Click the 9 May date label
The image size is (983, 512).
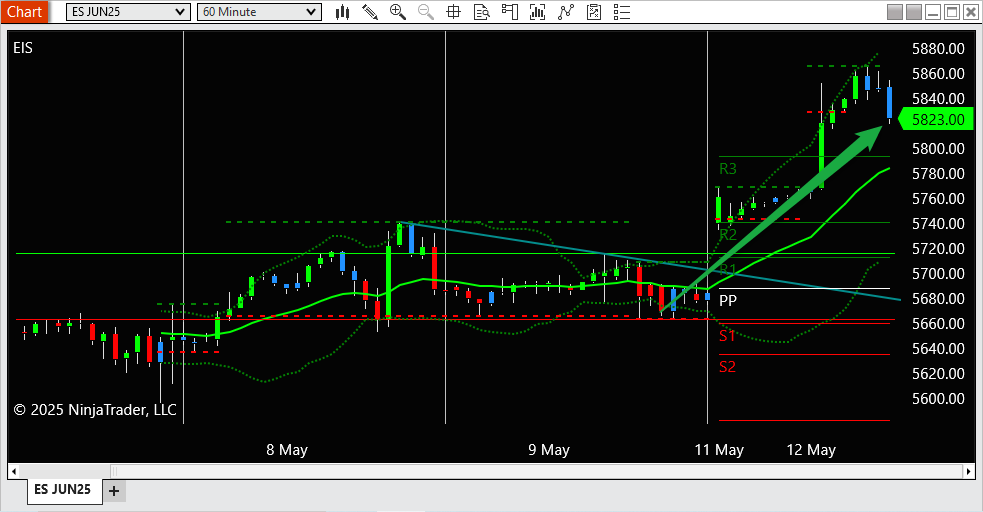(549, 450)
